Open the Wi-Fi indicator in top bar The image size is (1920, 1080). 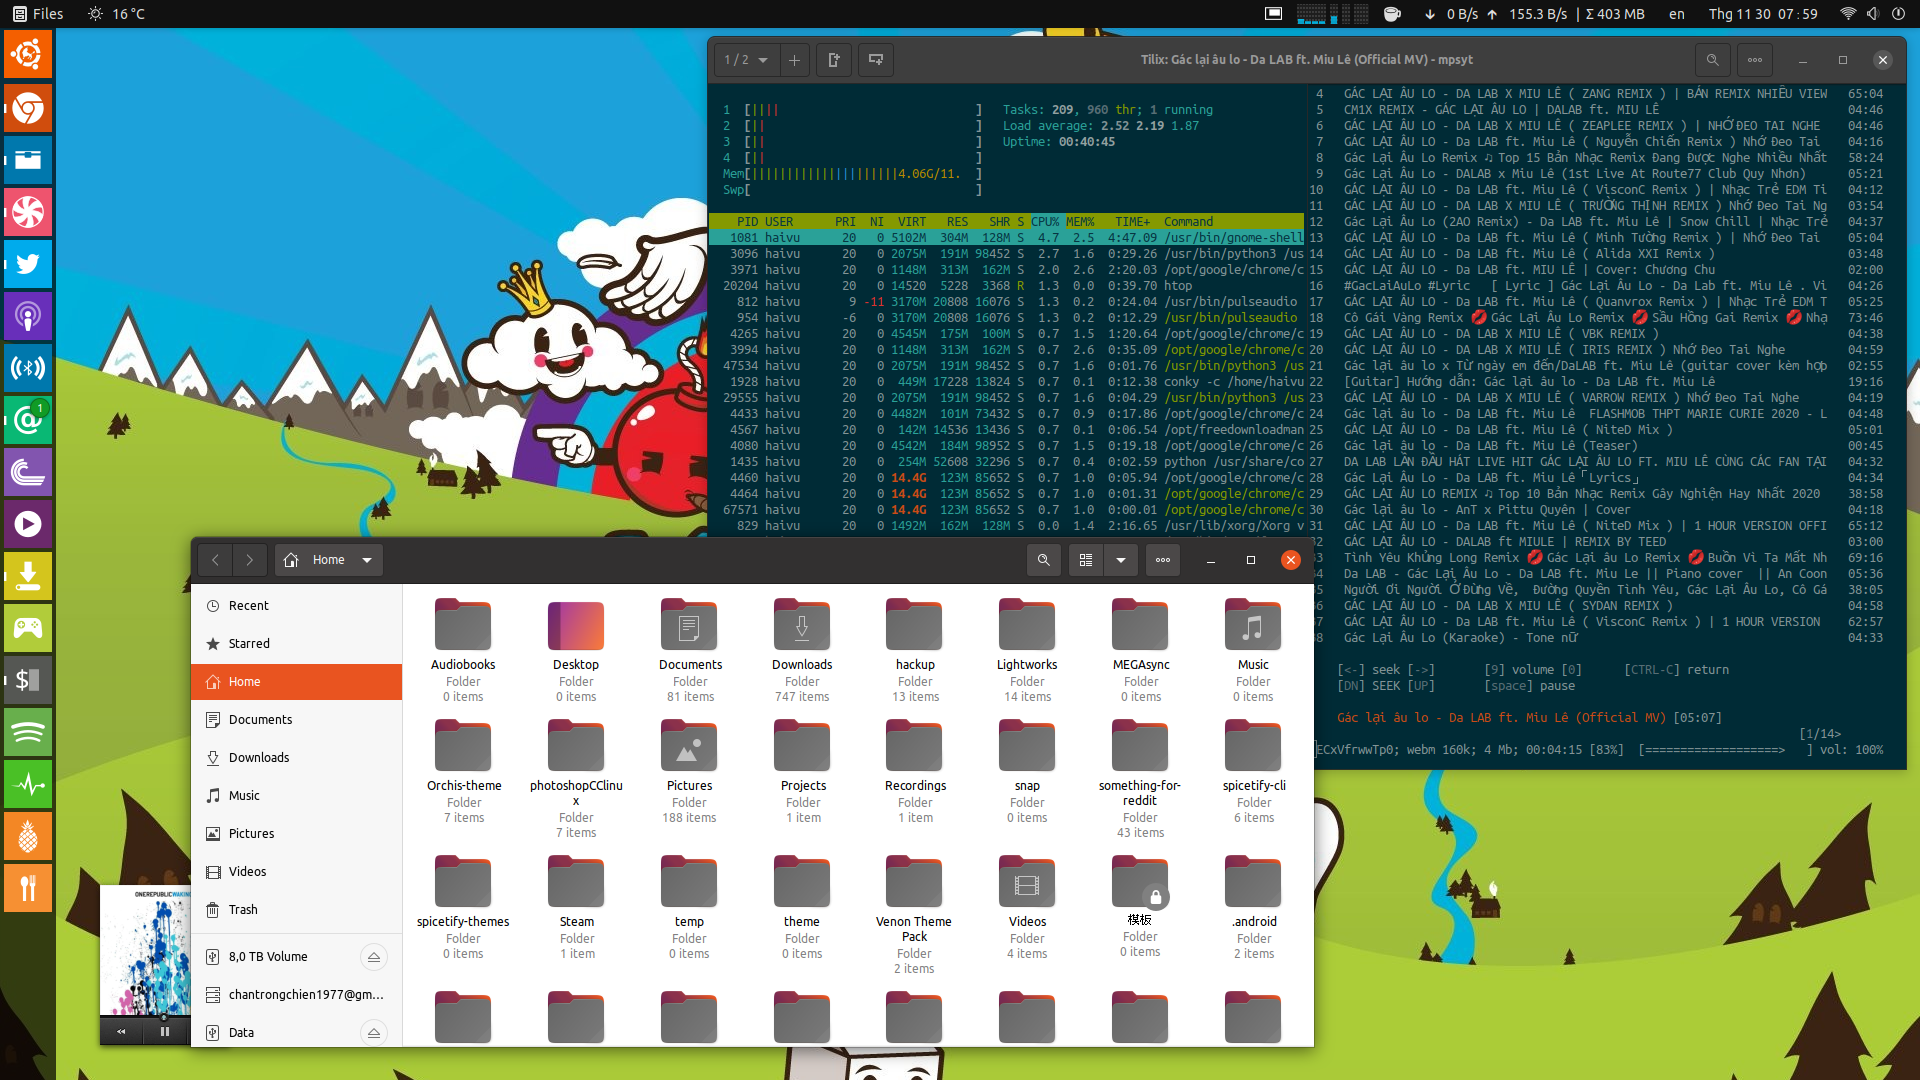tap(1848, 14)
